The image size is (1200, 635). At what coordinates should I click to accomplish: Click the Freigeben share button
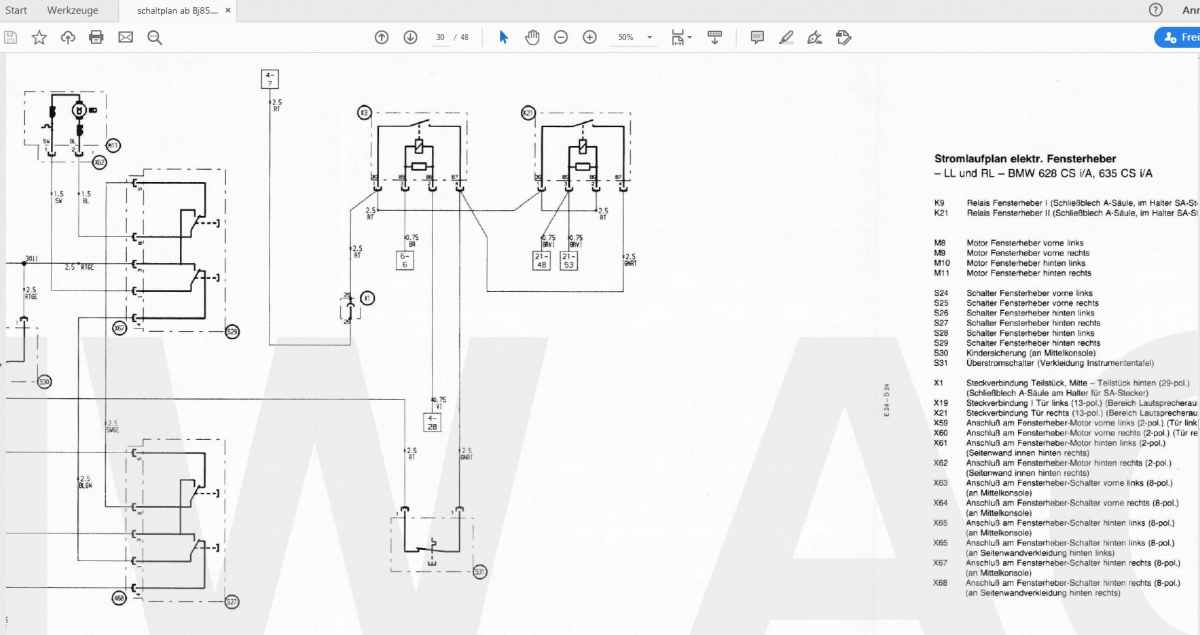click(1178, 37)
